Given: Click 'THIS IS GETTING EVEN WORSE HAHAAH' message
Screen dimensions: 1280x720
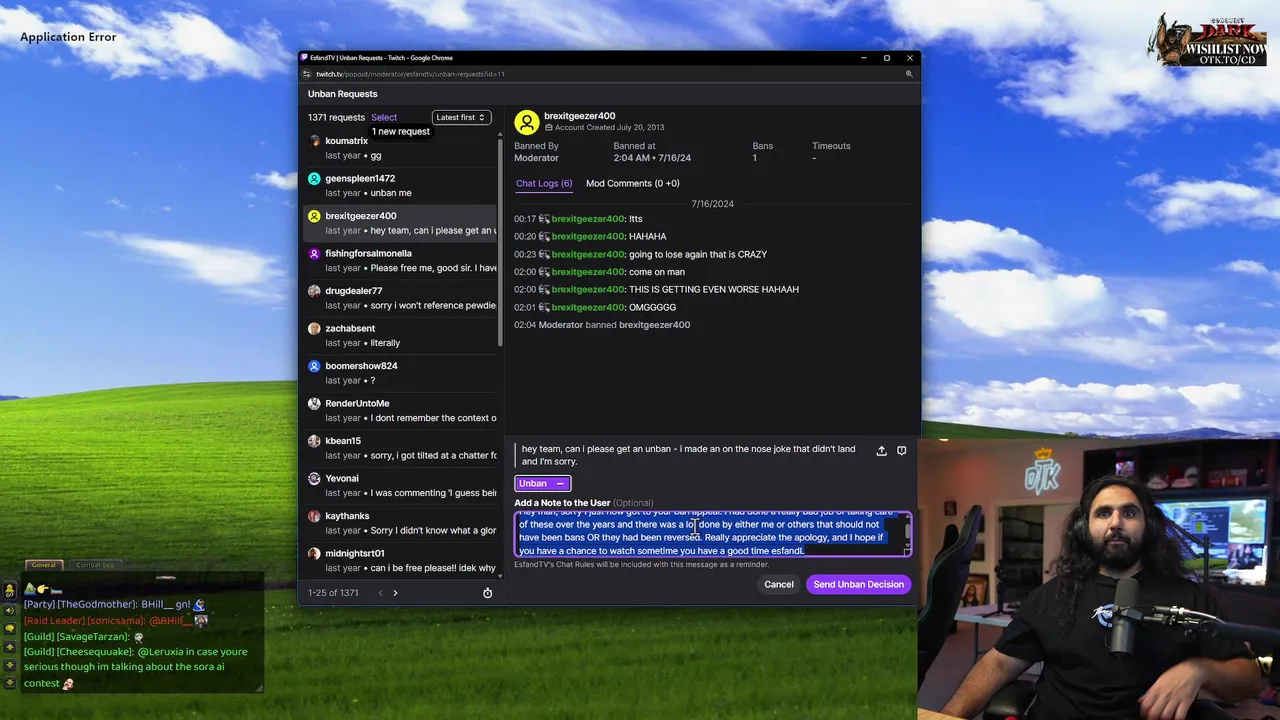Looking at the screenshot, I should 714,289.
